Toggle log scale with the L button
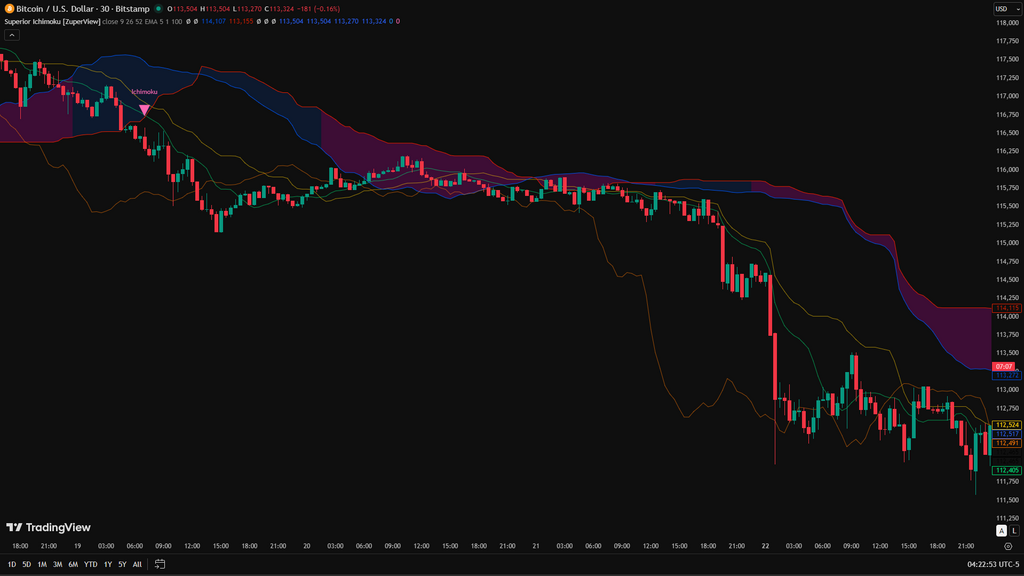This screenshot has width=1024, height=576. (1014, 530)
